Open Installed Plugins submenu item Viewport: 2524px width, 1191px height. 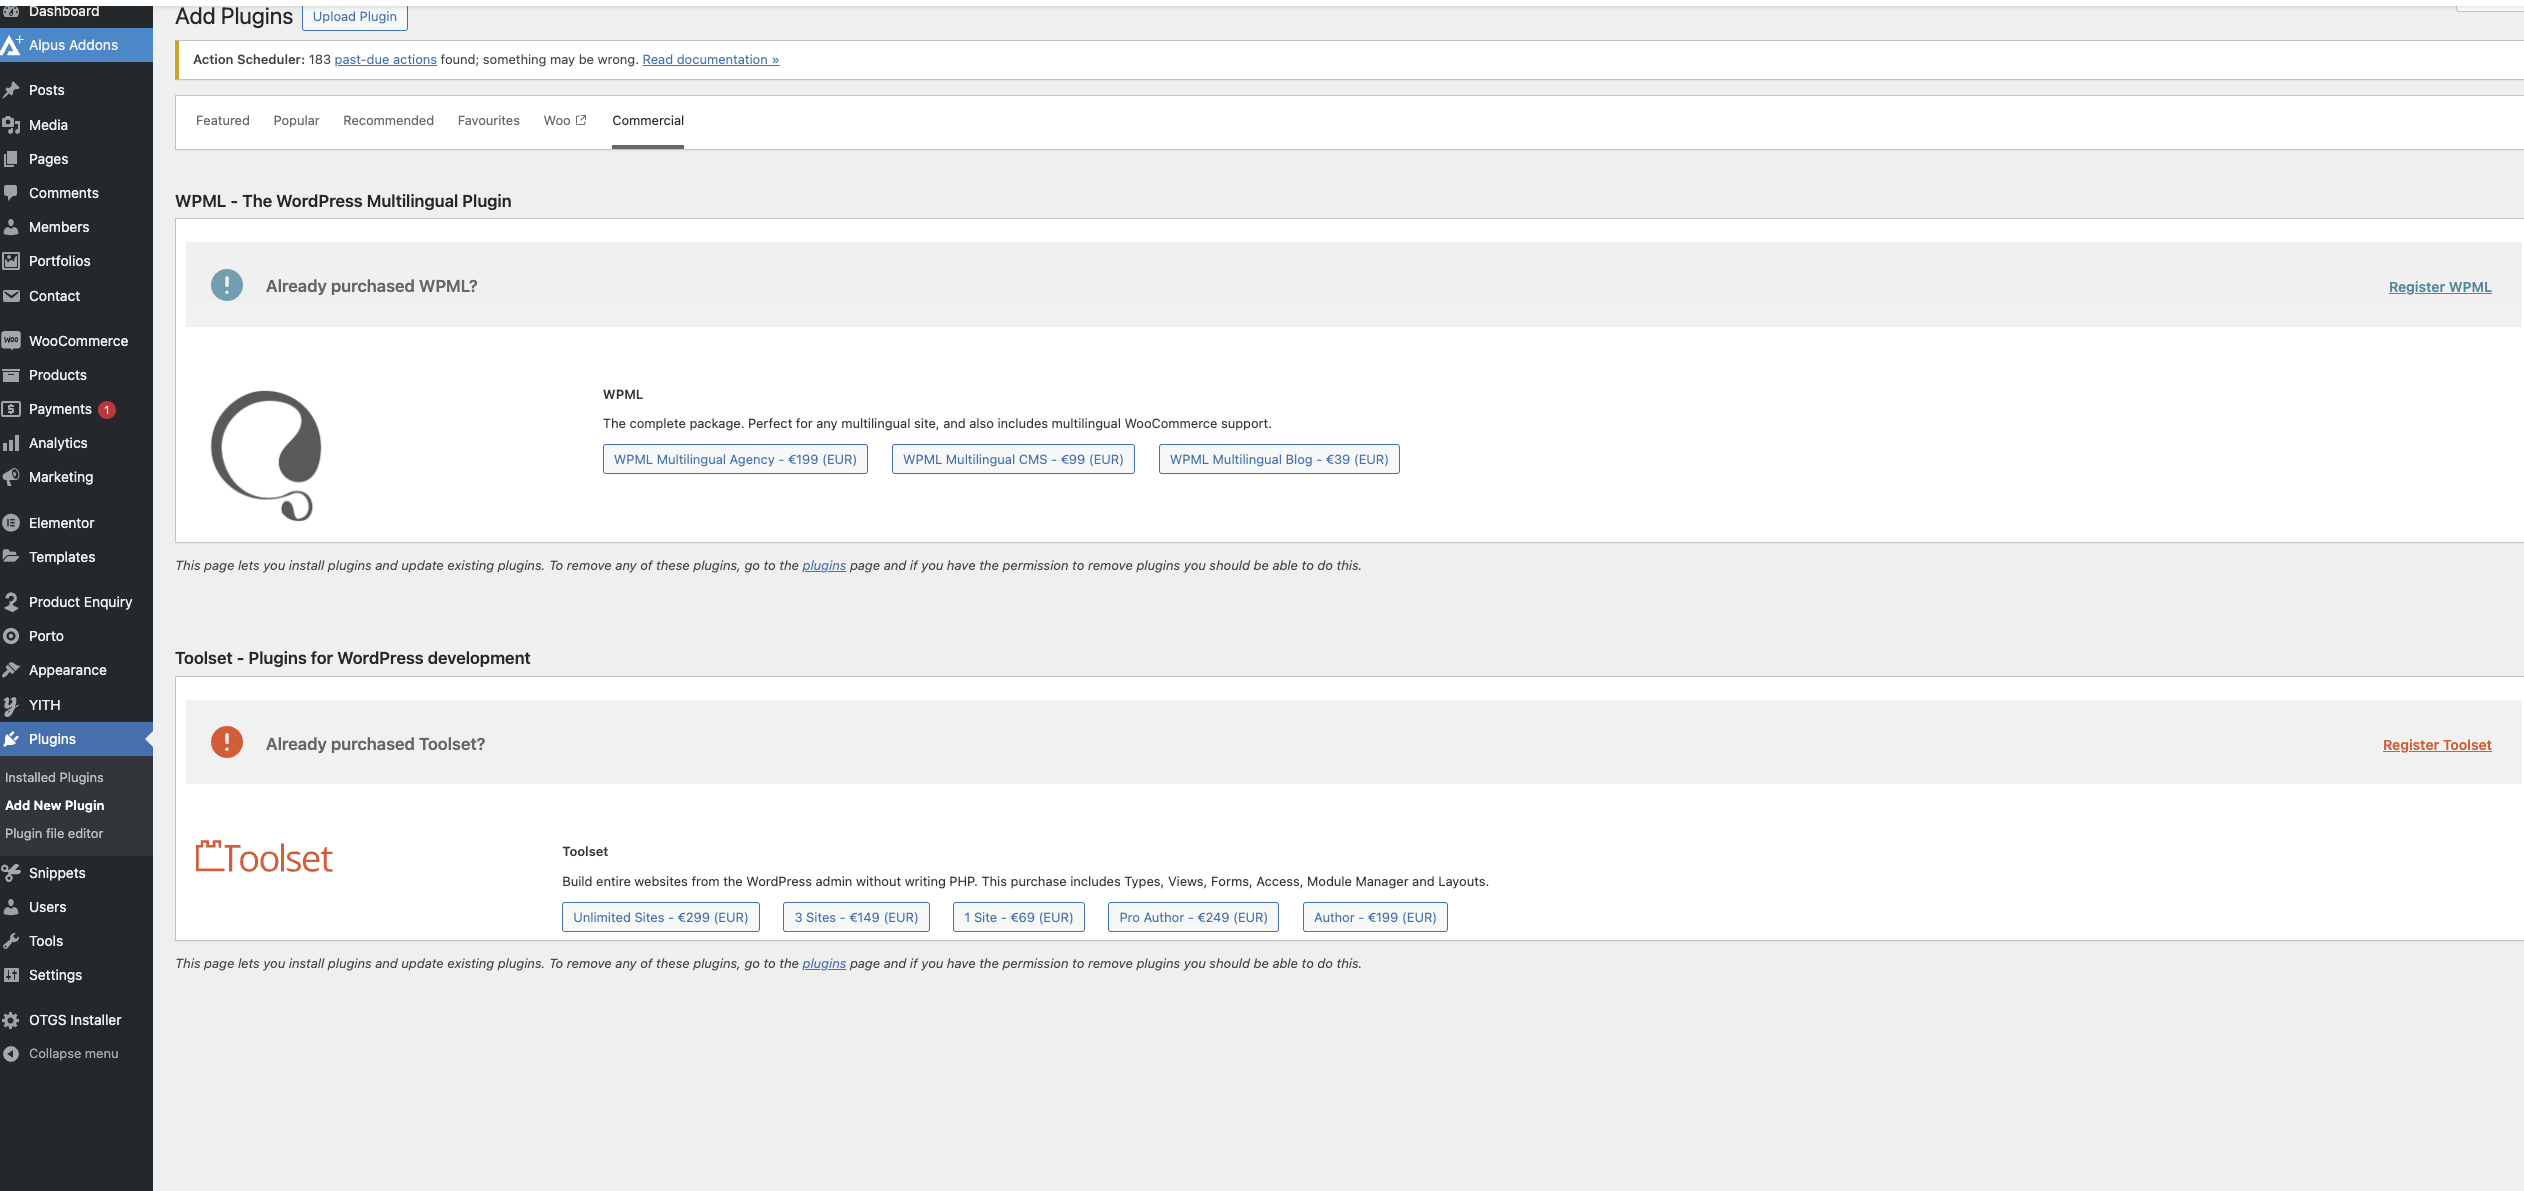(54, 778)
